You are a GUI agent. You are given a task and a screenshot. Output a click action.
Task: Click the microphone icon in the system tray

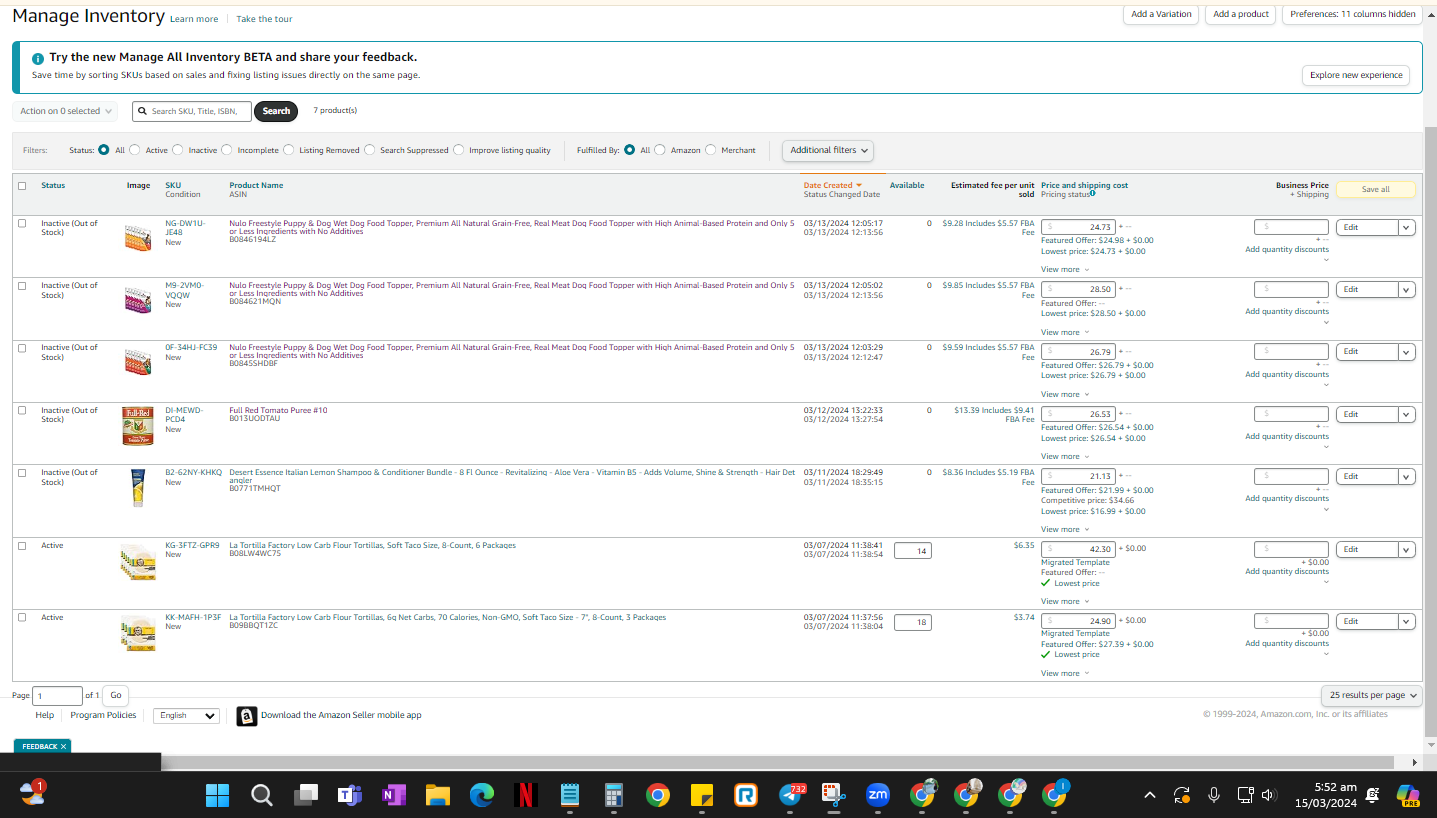pos(1214,795)
